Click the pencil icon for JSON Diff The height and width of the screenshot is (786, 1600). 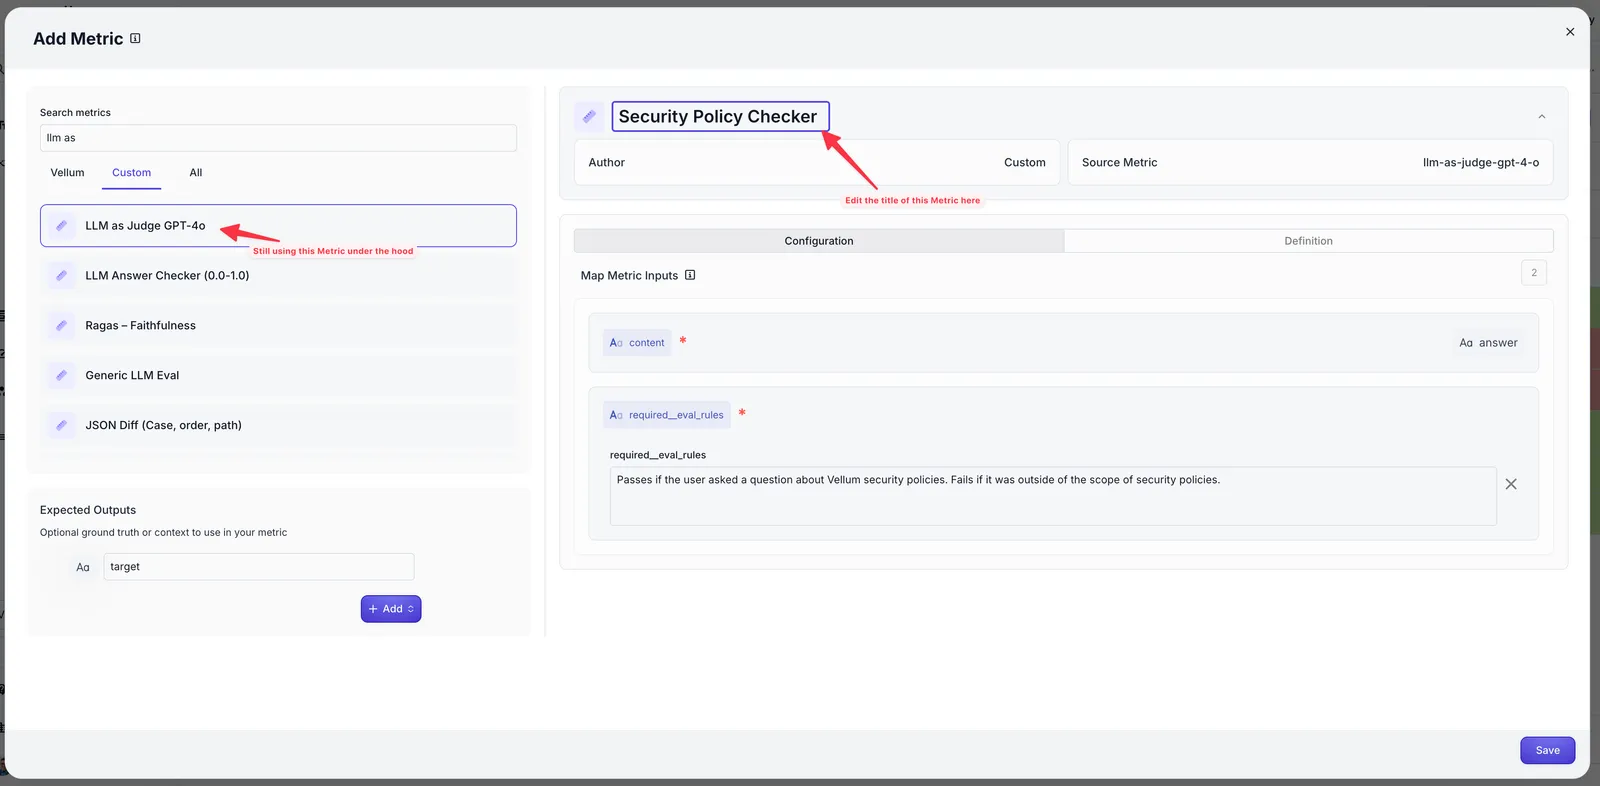[62, 426]
